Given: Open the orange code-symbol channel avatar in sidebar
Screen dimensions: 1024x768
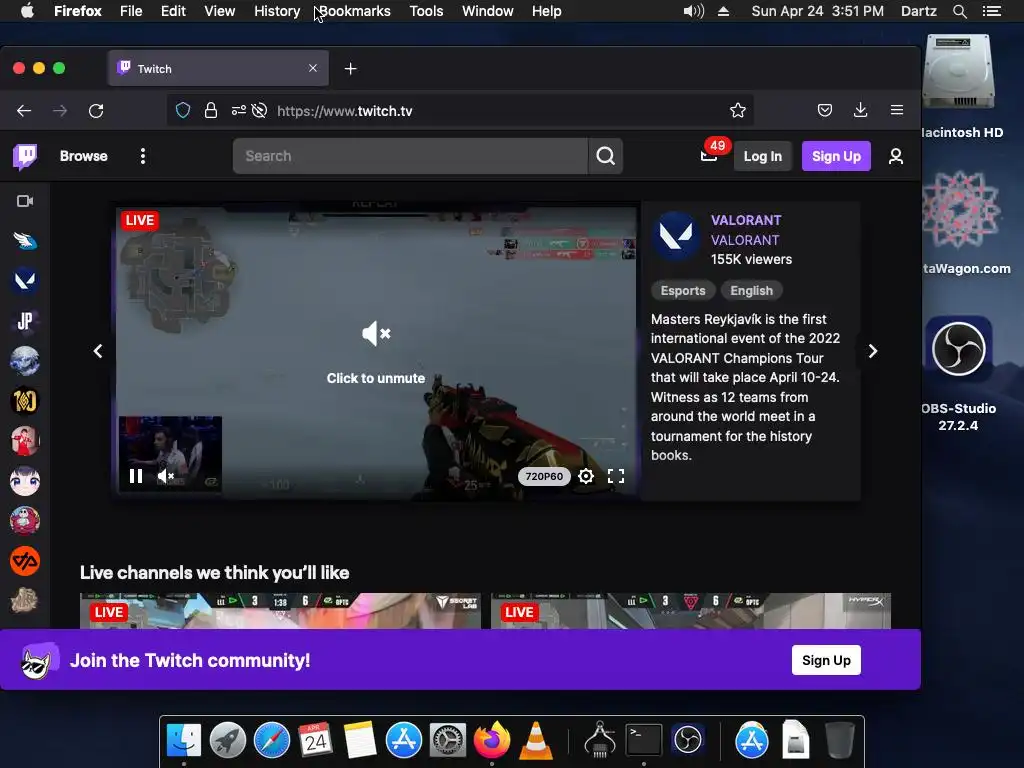Looking at the screenshot, I should point(25,561).
